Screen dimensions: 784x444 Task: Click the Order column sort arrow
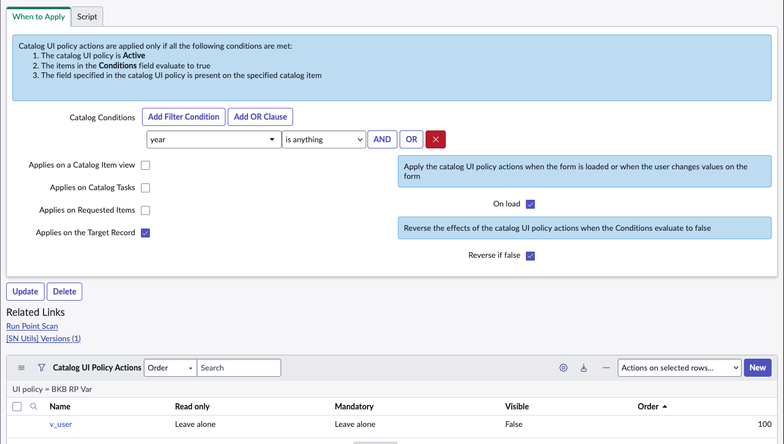click(665, 407)
